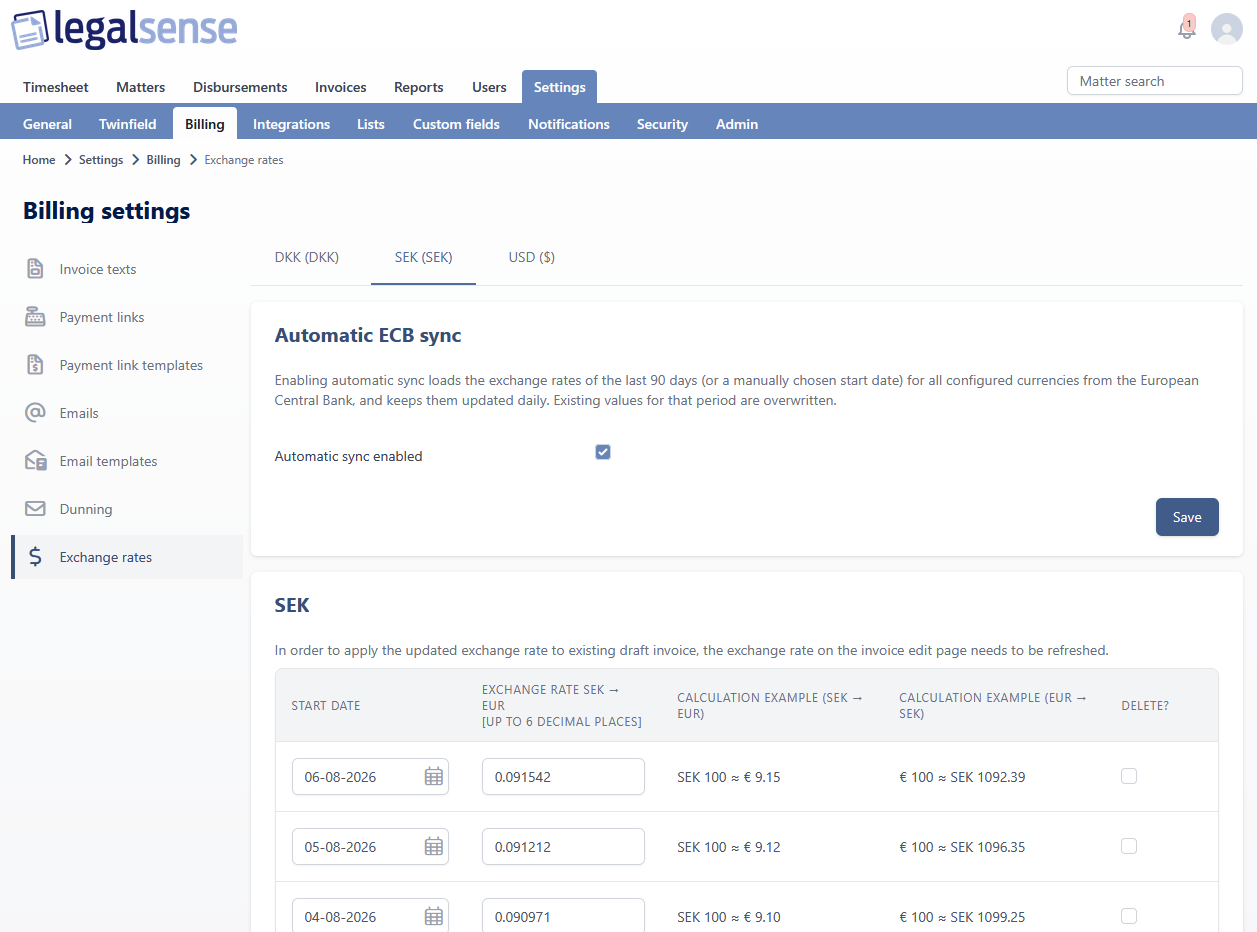1257x932 pixels.
Task: Switch to the Admin tab
Action: pyautogui.click(x=737, y=124)
